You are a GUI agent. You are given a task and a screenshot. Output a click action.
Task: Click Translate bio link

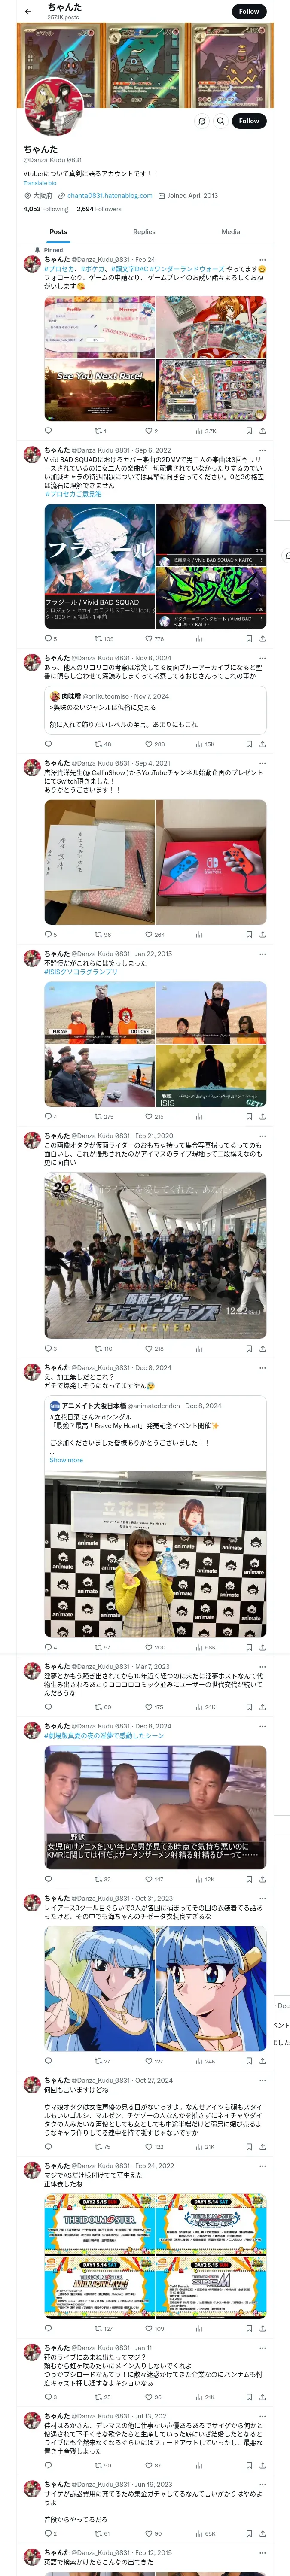tap(40, 183)
